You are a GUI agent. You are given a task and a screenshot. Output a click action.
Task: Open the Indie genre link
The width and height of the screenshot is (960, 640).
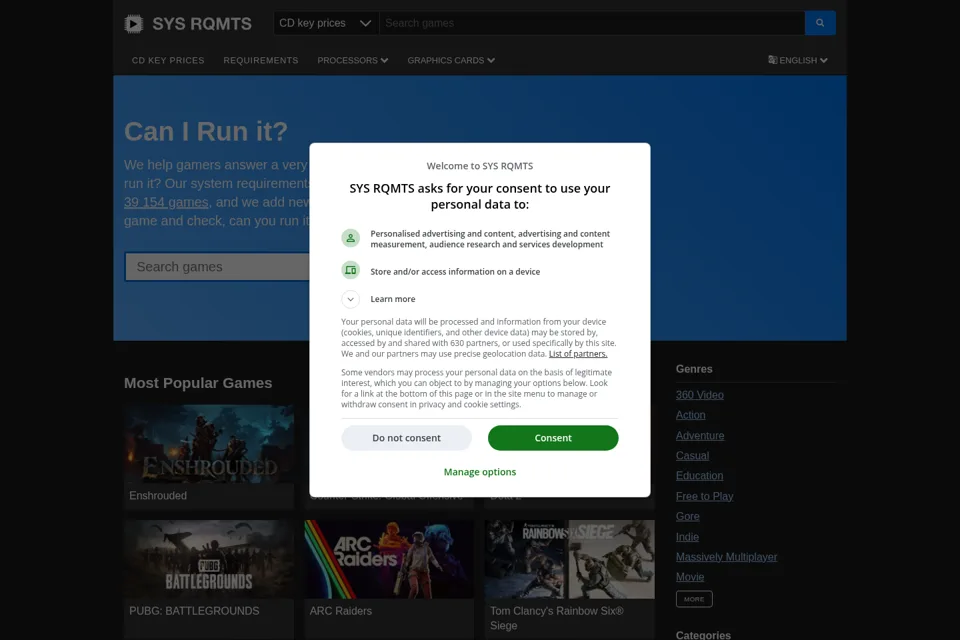tap(687, 536)
